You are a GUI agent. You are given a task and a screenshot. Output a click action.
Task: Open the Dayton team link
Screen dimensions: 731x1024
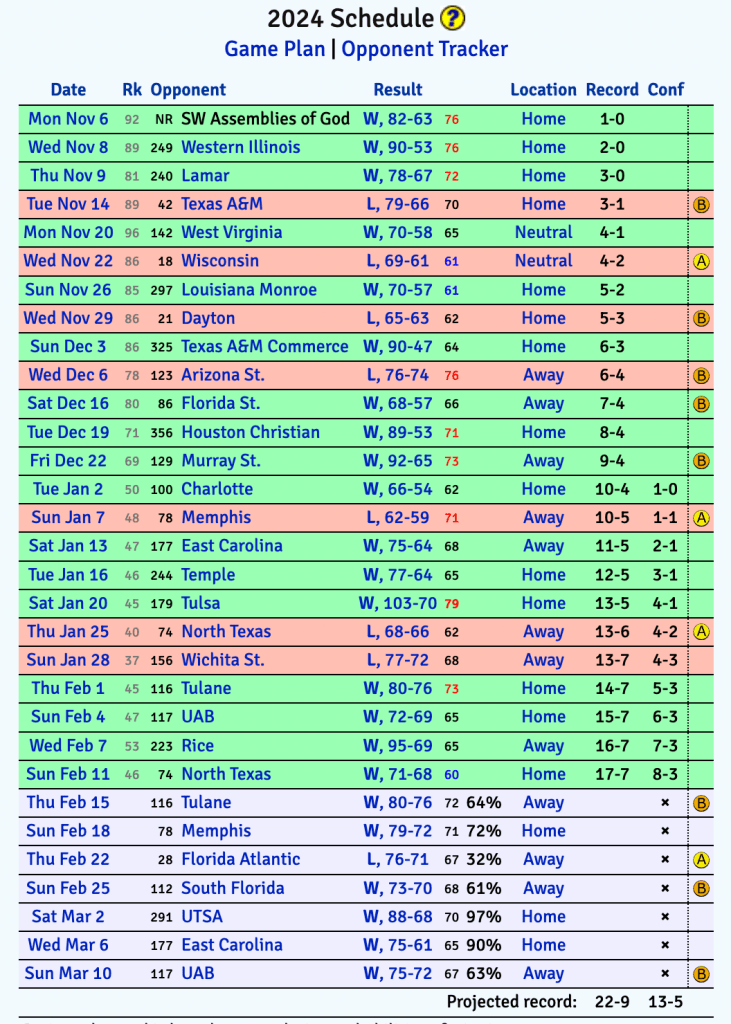208,318
